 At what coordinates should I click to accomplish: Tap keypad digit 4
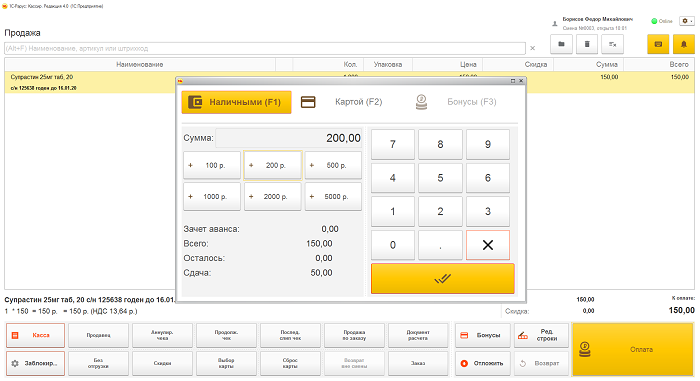coord(393,178)
